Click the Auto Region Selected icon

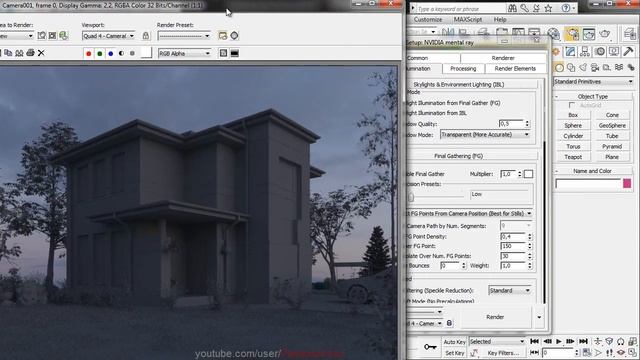pos(53,36)
